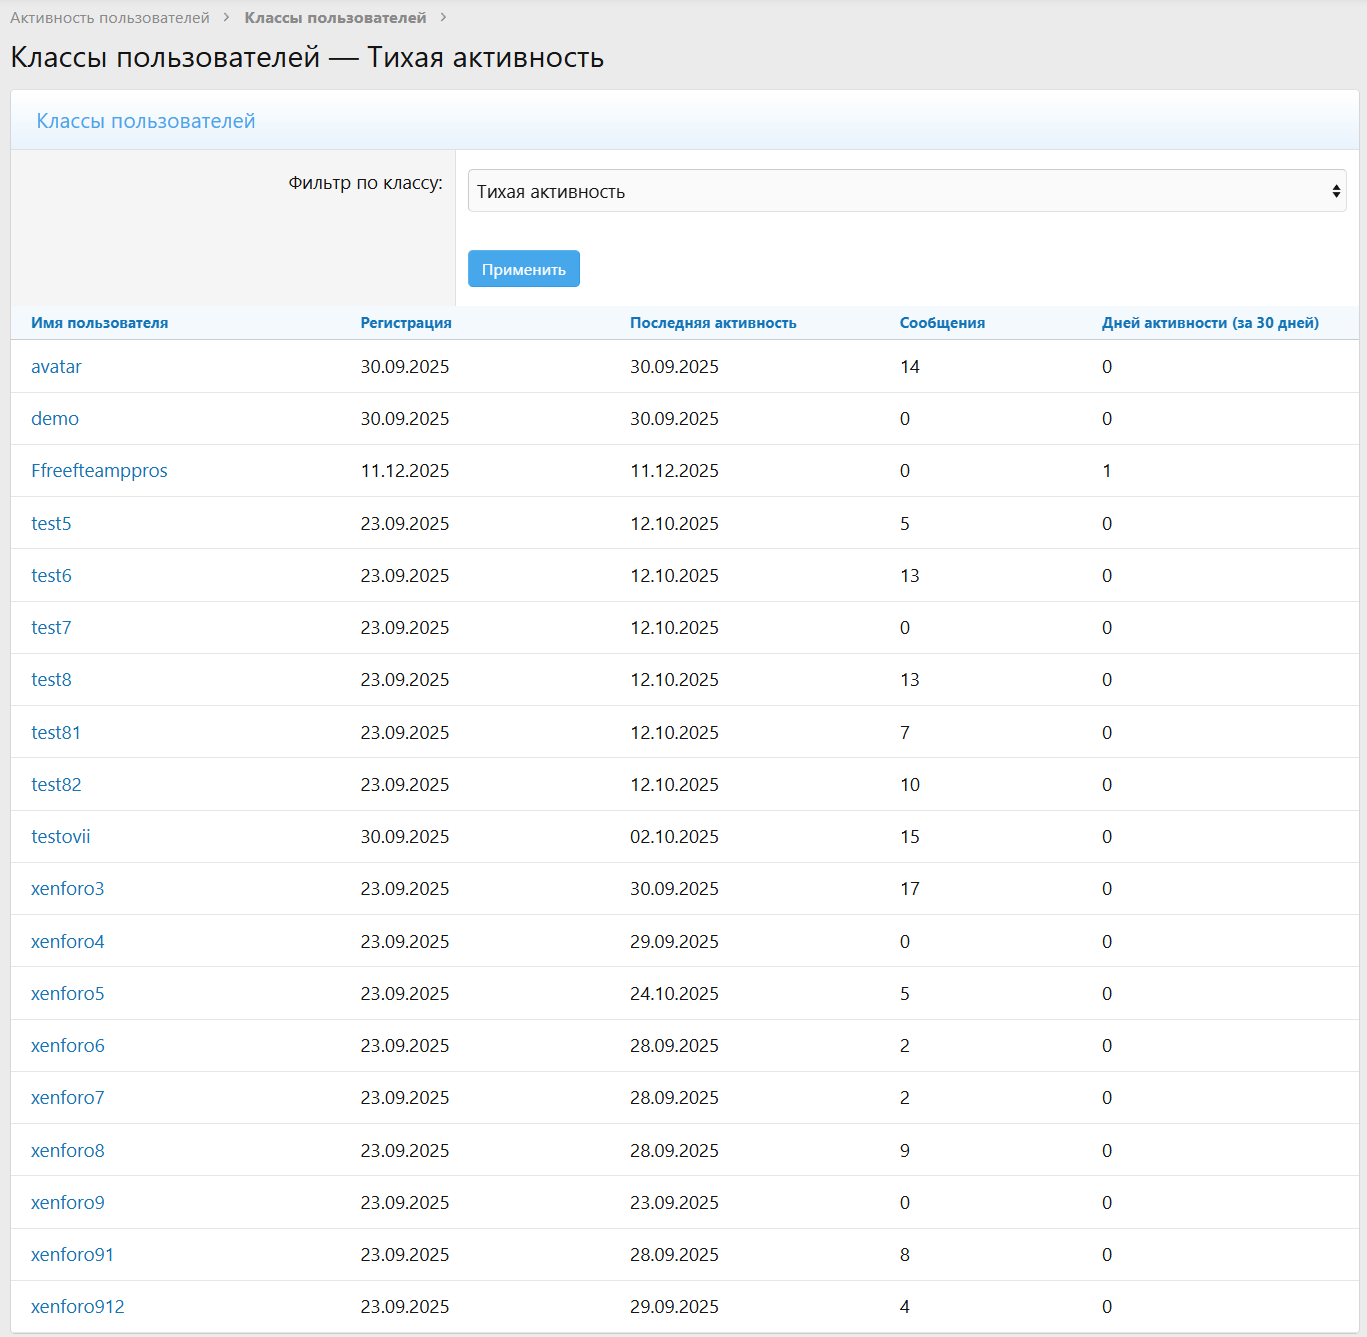Image resolution: width=1367 pixels, height=1337 pixels.
Task: Sort by Сообщения column header
Action: [x=942, y=323]
